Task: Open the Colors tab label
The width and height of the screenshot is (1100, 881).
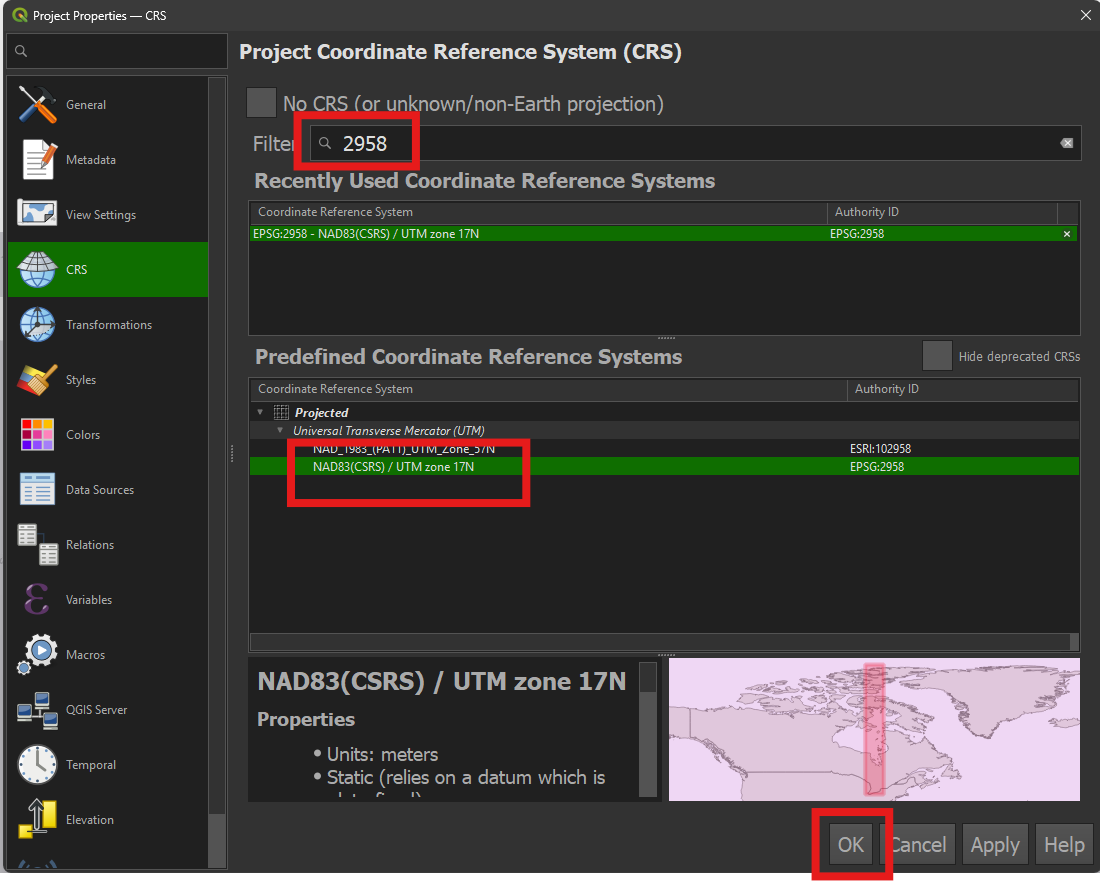Action: (x=83, y=435)
